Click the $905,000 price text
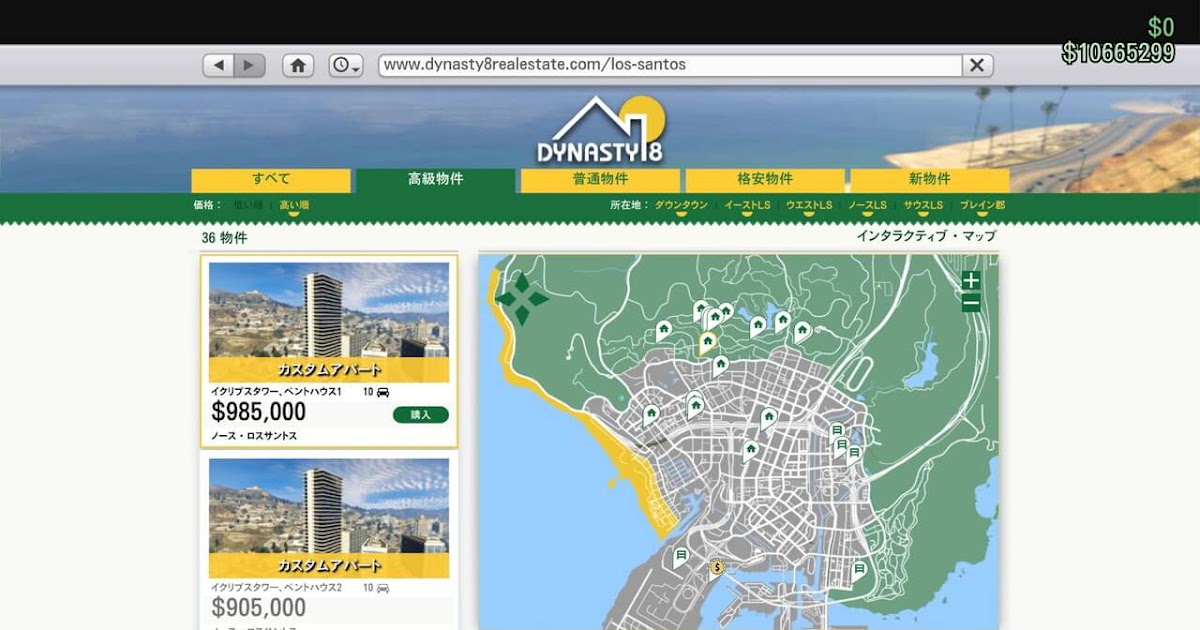This screenshot has height=630, width=1200. tap(259, 608)
